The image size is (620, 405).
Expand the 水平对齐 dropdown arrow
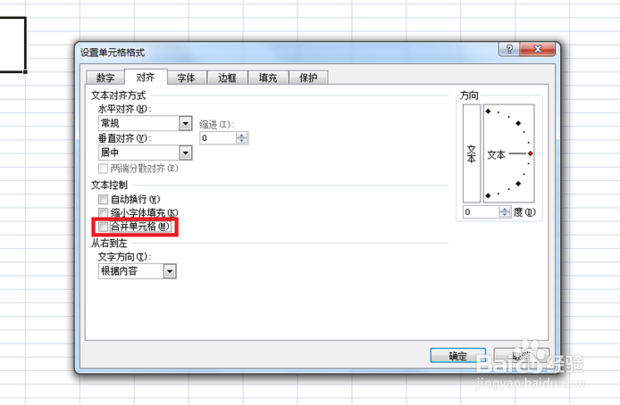185,123
